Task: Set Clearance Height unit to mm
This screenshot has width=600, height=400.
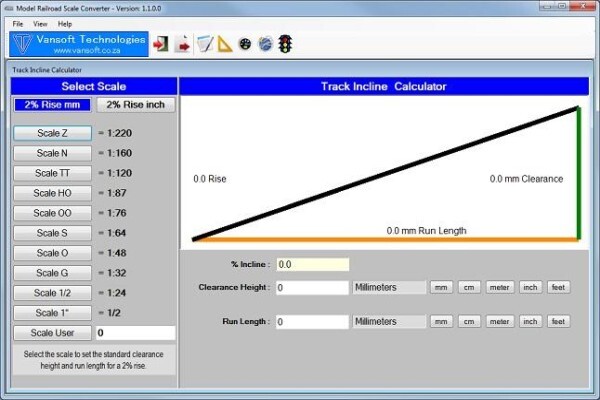Action: [x=441, y=287]
